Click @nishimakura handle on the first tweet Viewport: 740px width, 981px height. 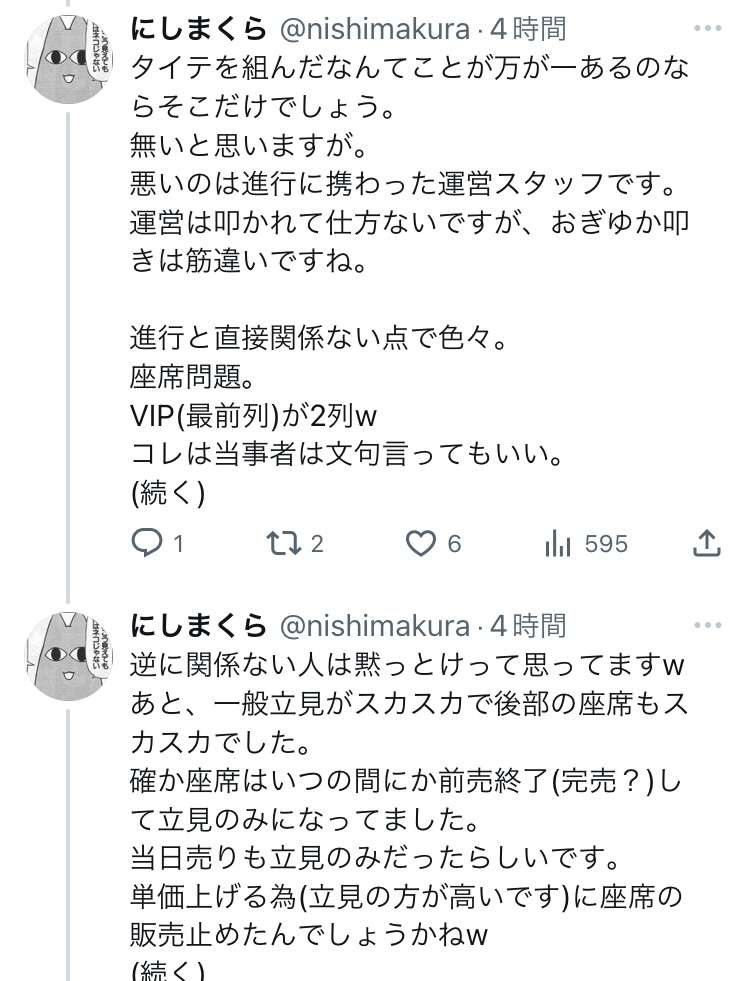(373, 28)
